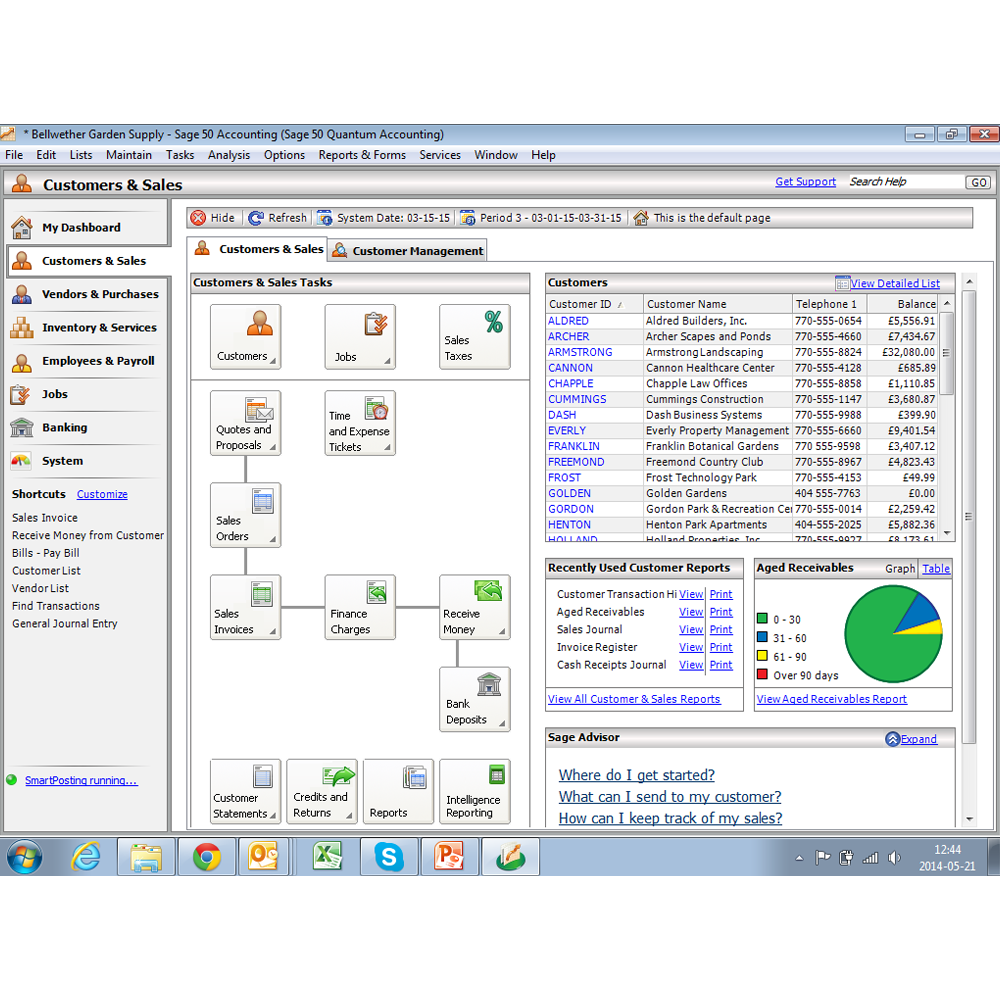The height and width of the screenshot is (1000, 1000).
Task: Click the Get Support link
Action: (x=805, y=182)
